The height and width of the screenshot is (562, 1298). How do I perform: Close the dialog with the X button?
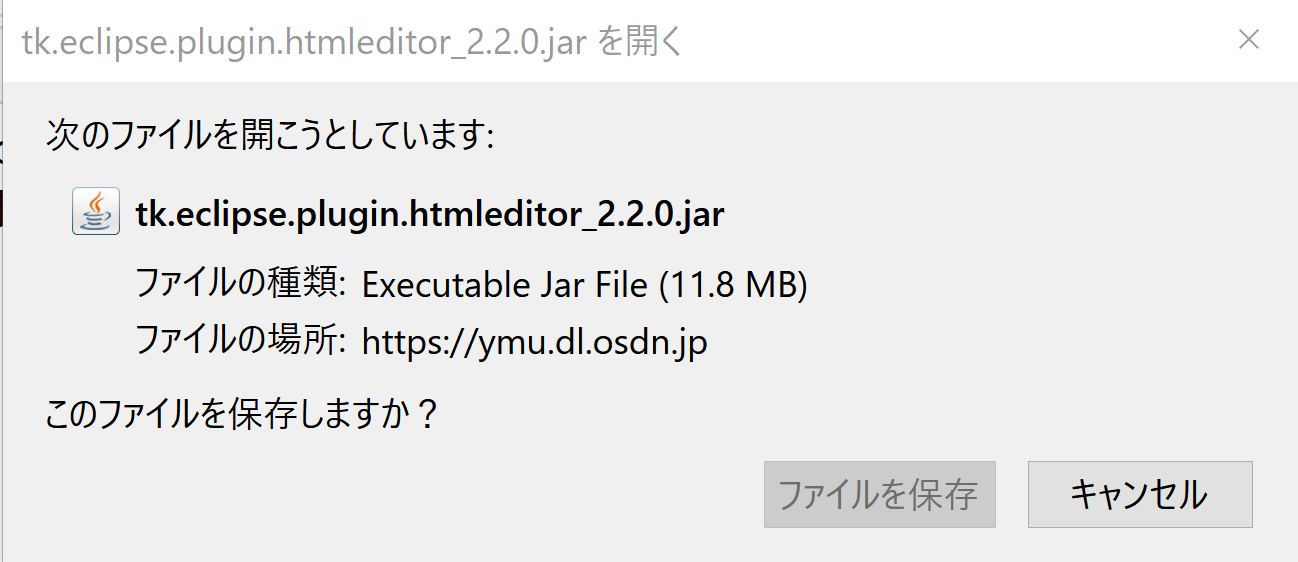1248,40
